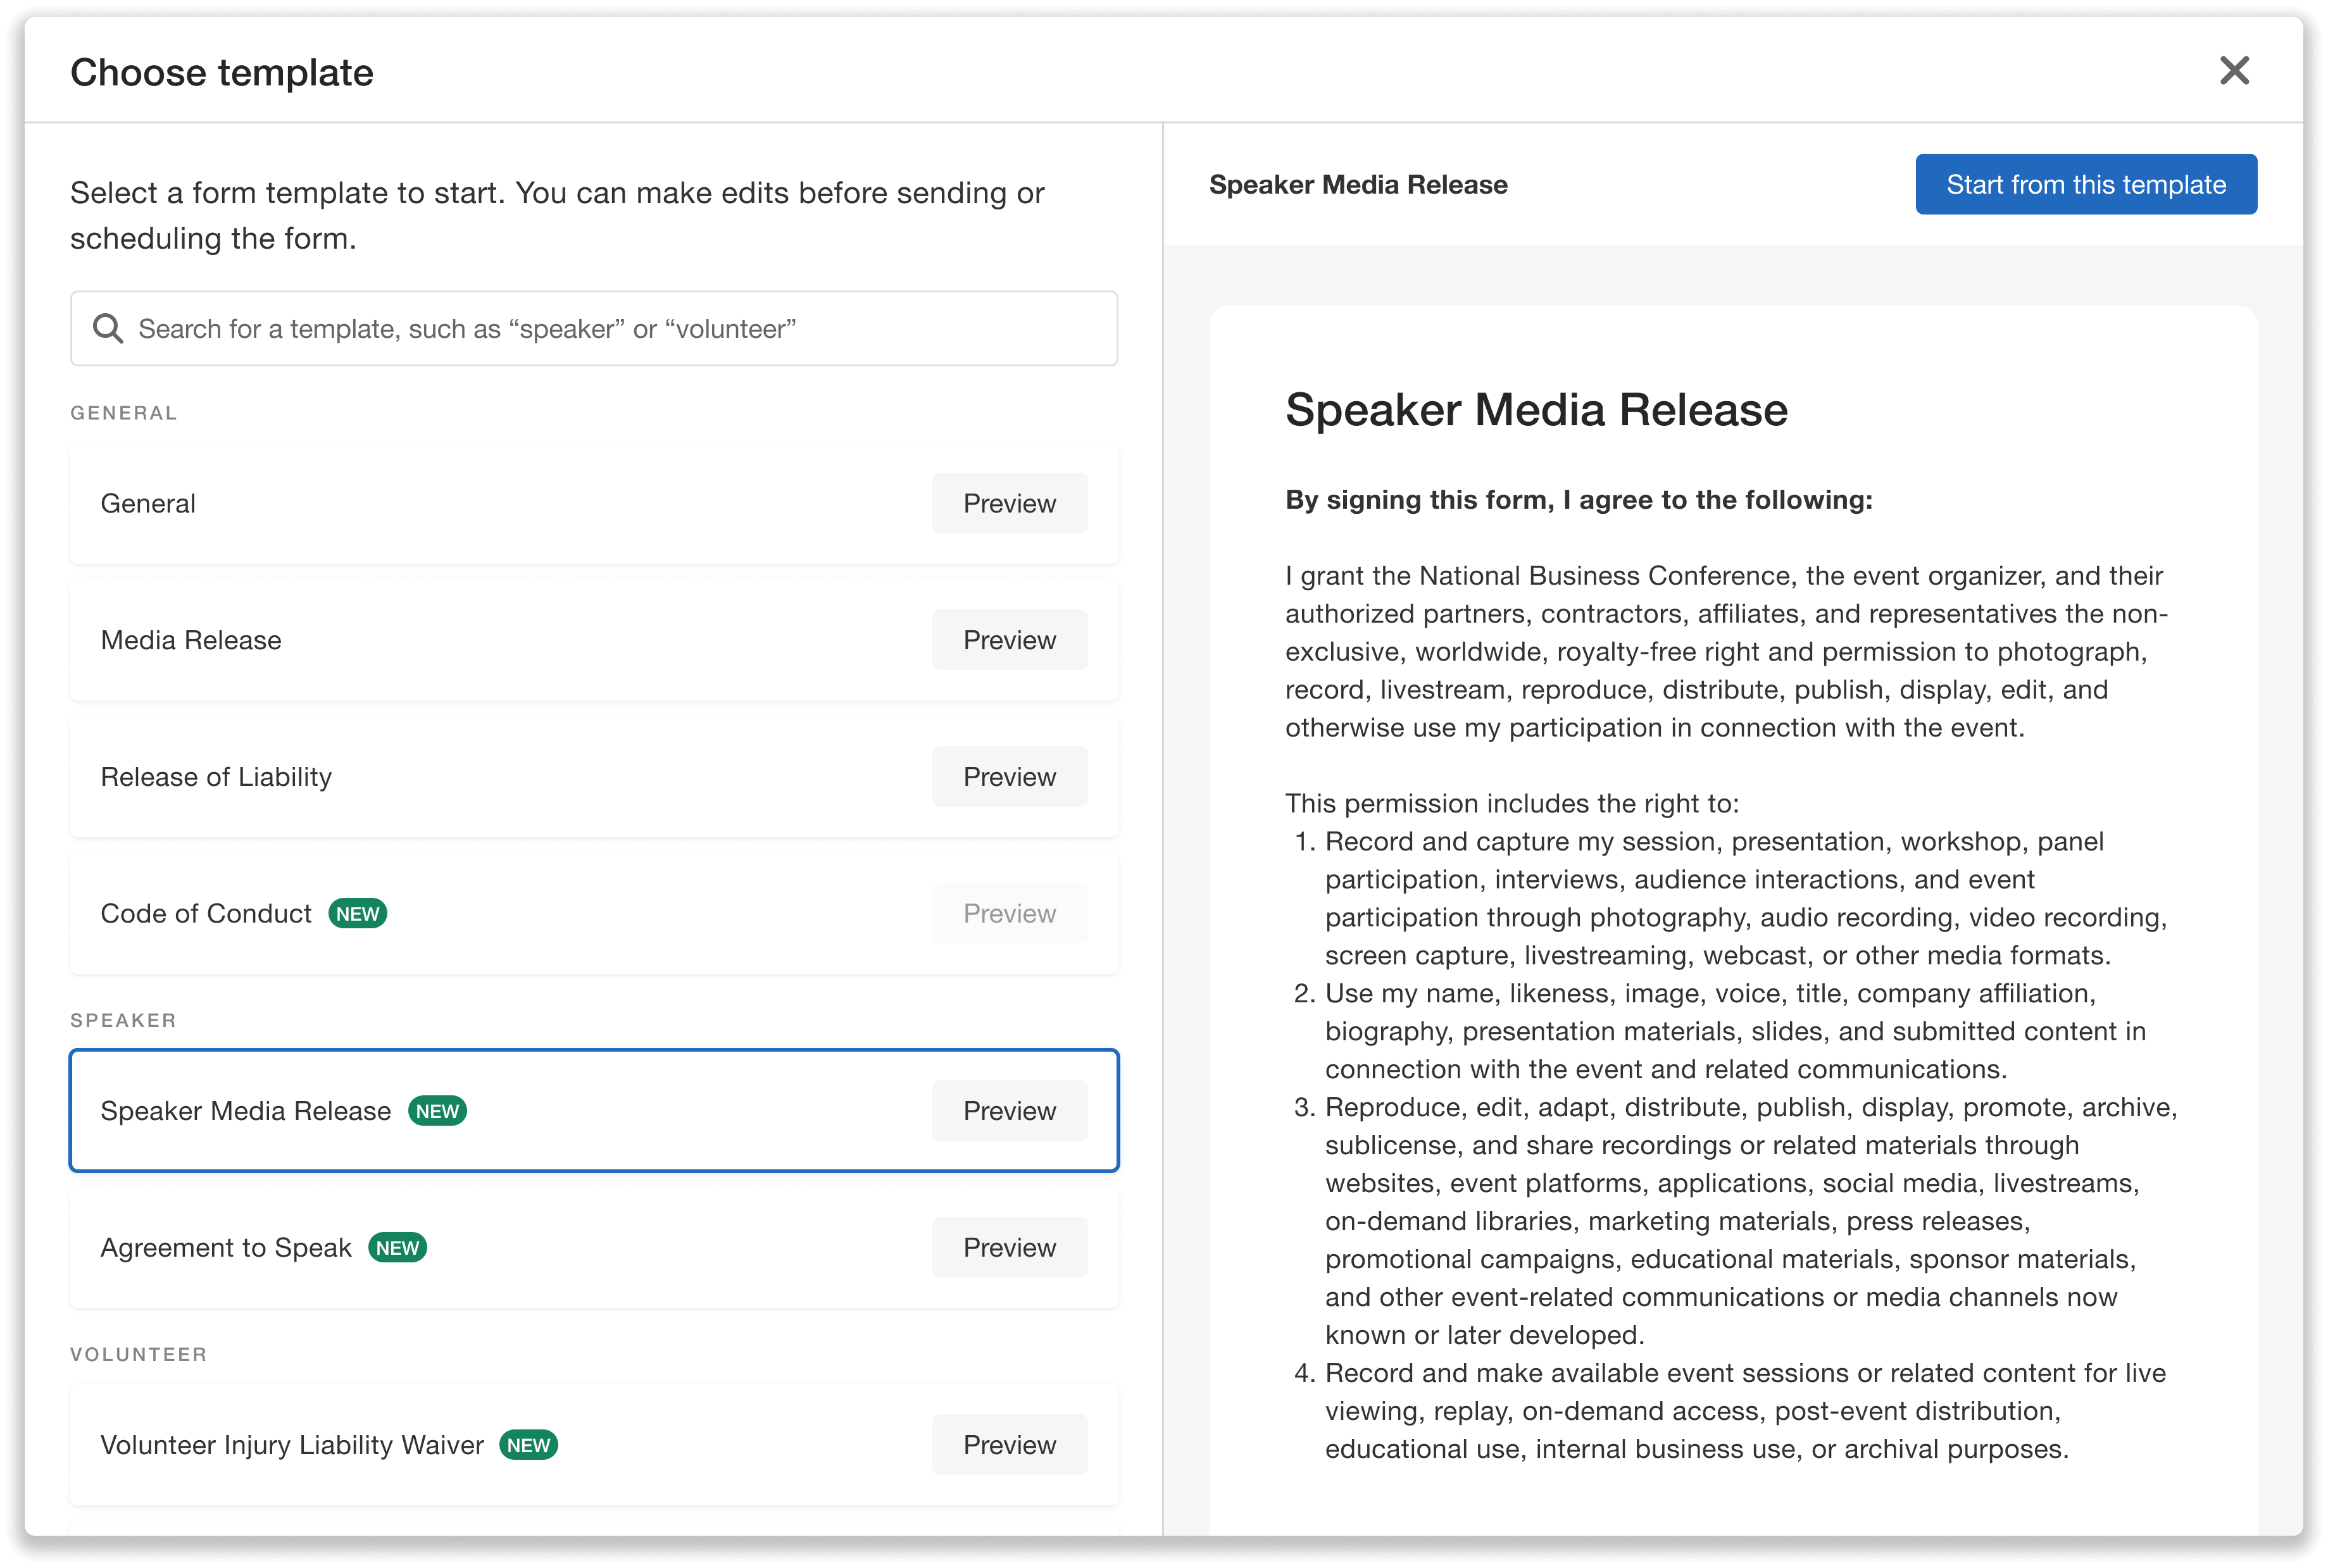The image size is (2328, 1568).
Task: Select the Release of Liability row
Action: (594, 777)
